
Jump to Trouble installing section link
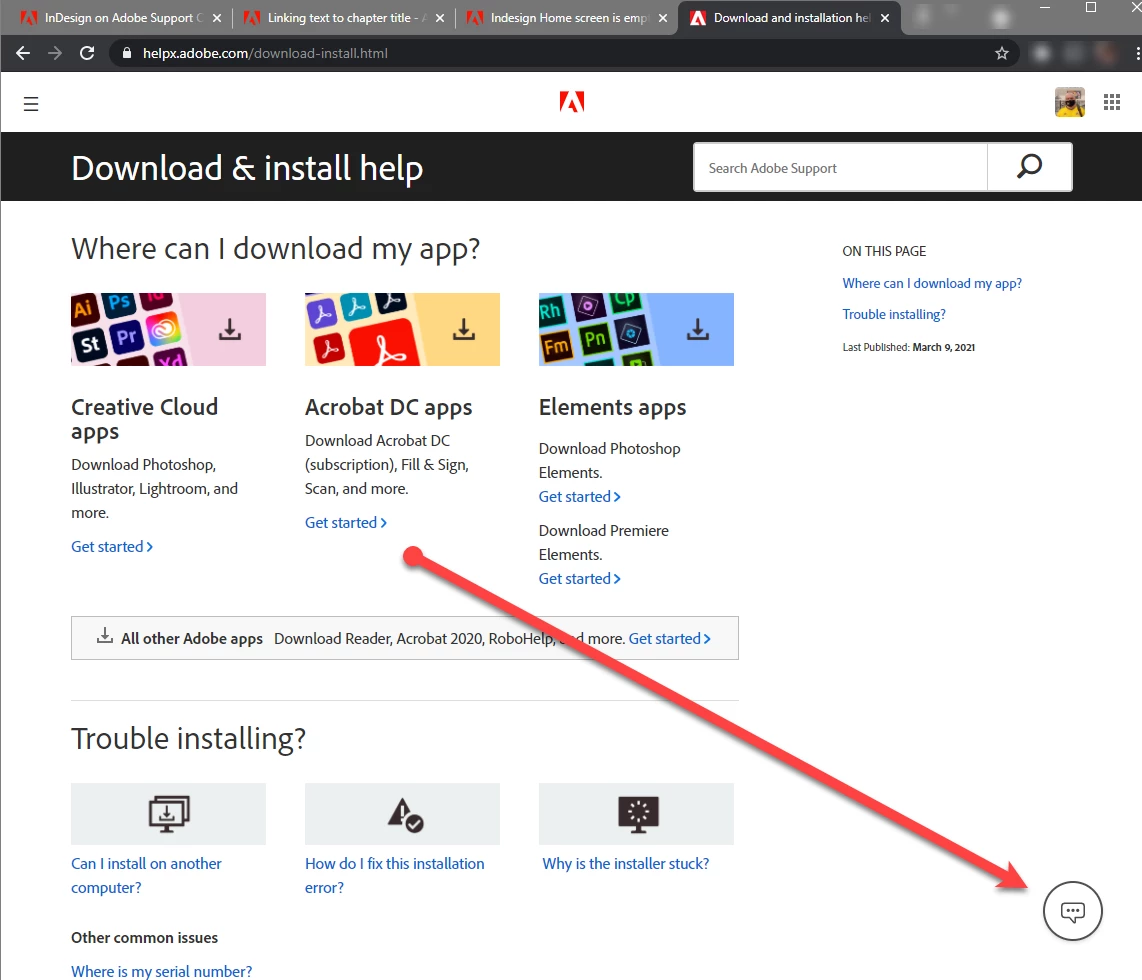(894, 315)
